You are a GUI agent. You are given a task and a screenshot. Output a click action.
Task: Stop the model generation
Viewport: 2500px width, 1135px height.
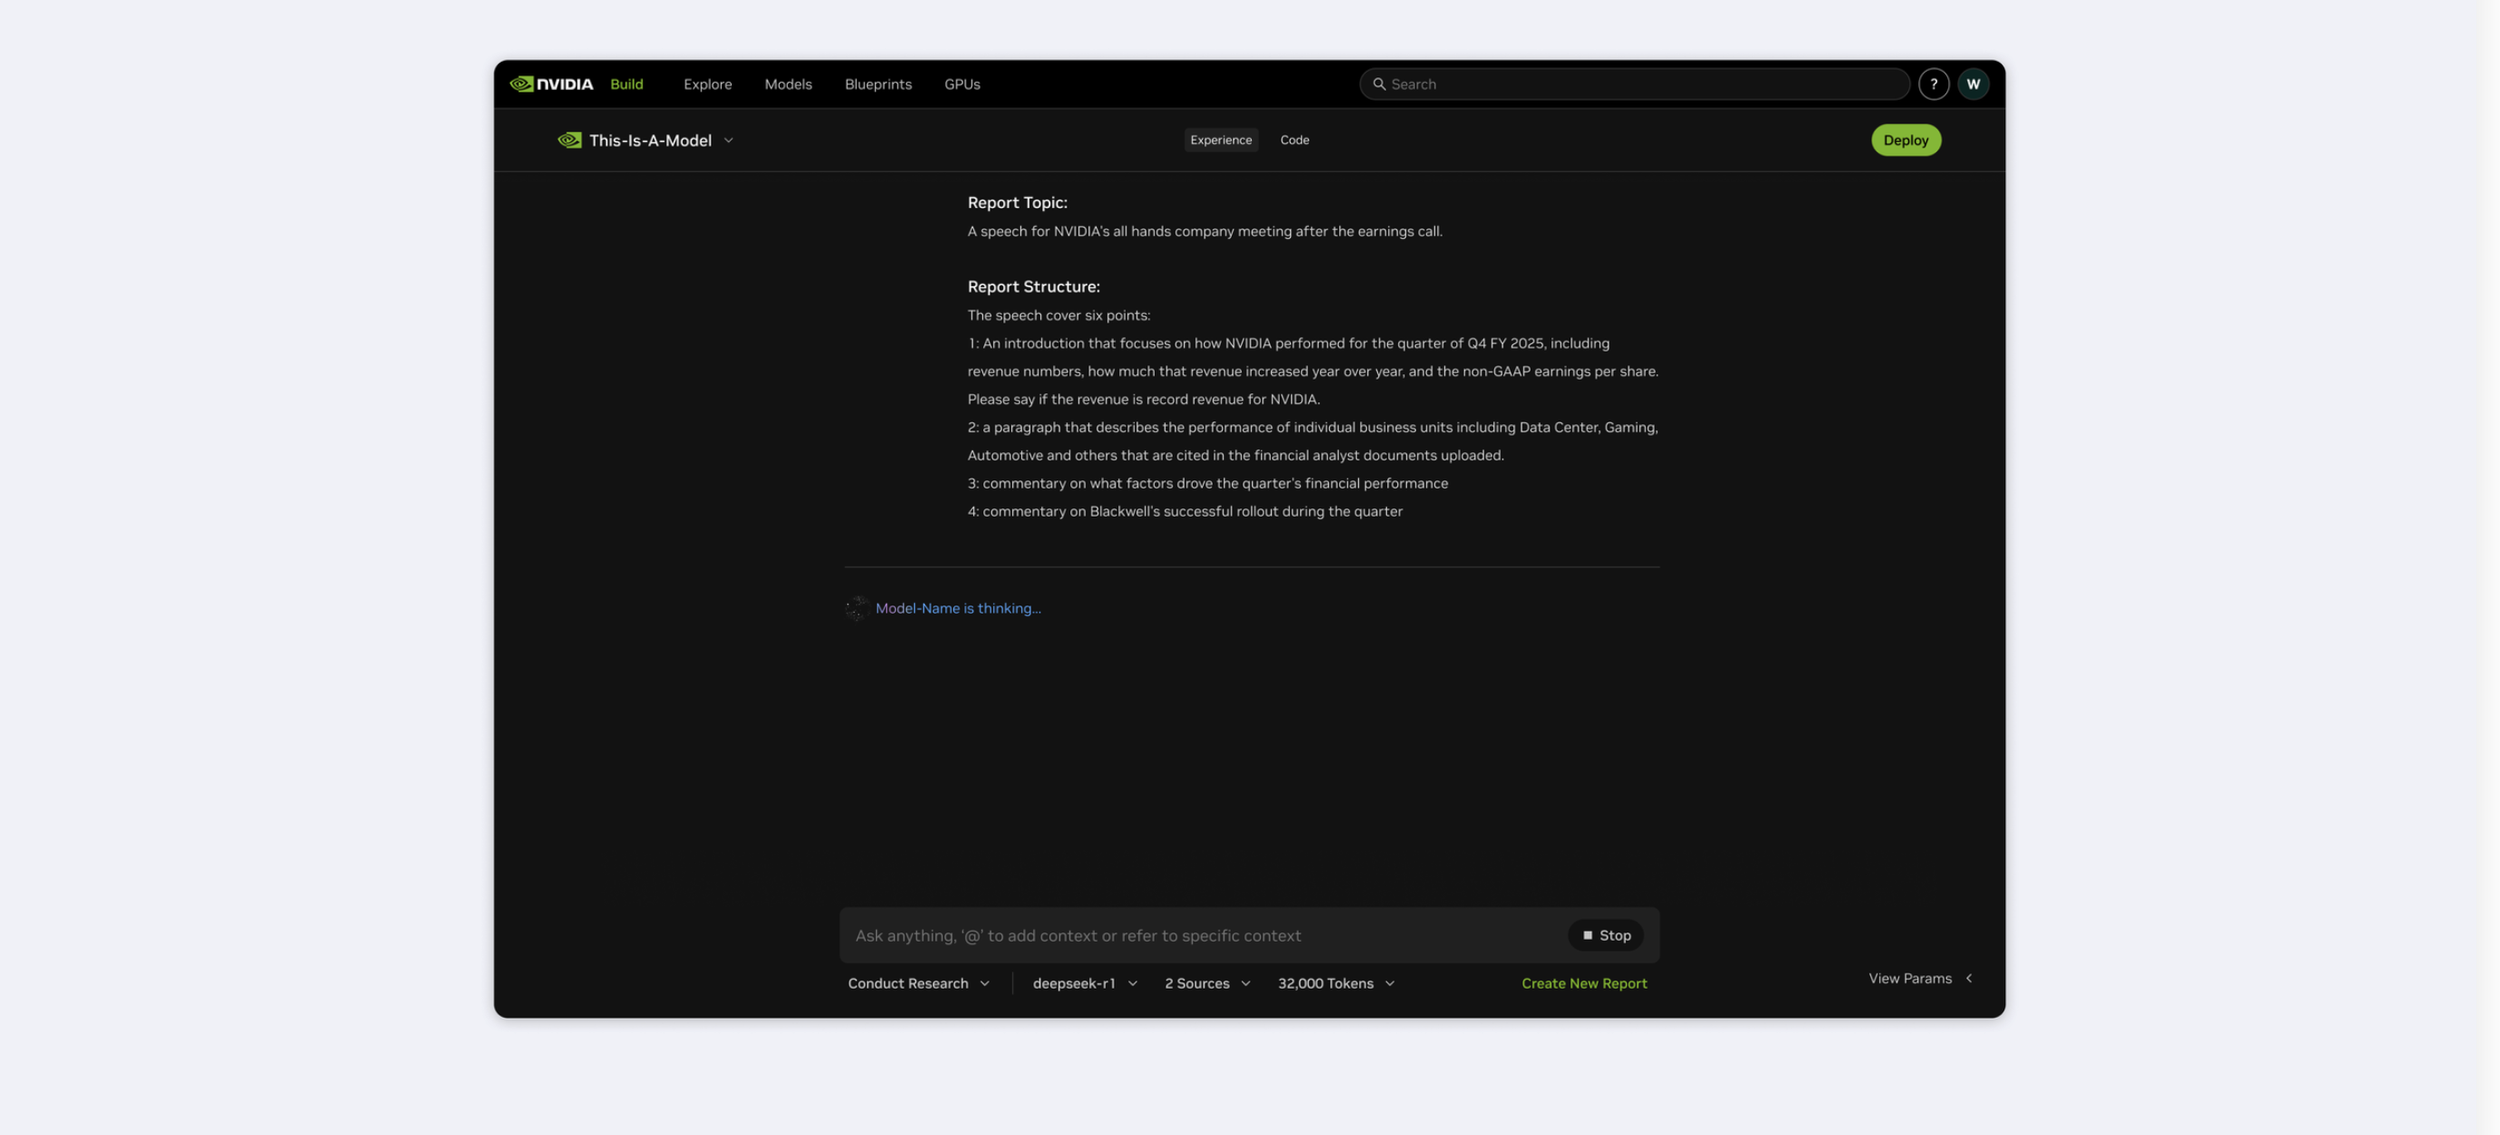(1605, 935)
